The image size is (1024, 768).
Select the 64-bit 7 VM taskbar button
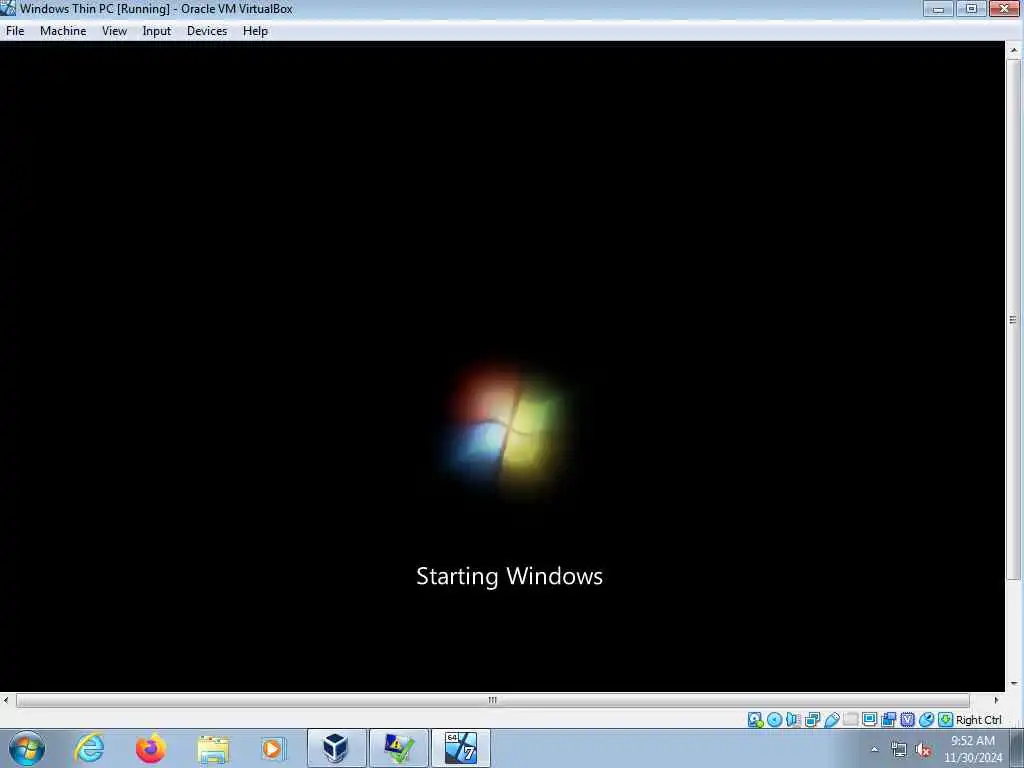coord(461,748)
